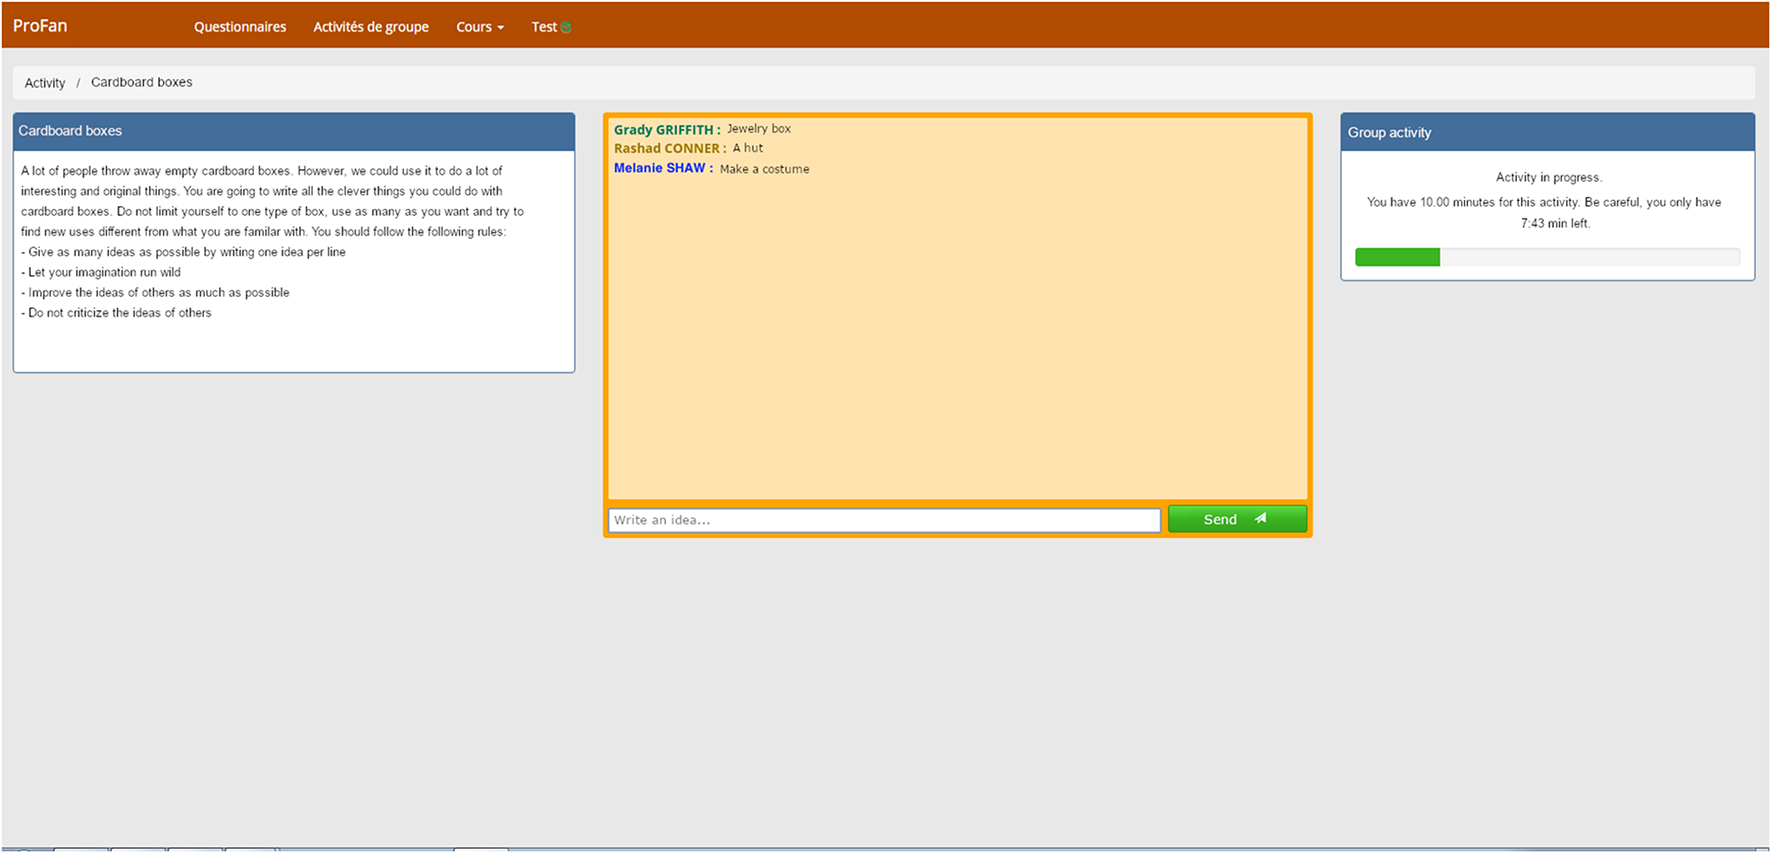Open the Questionnaires menu item

240,27
